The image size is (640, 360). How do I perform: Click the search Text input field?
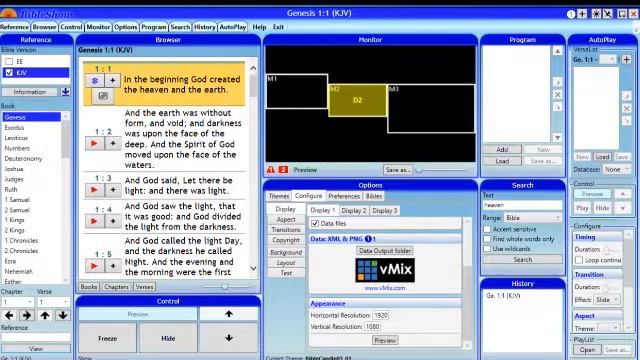click(x=523, y=205)
